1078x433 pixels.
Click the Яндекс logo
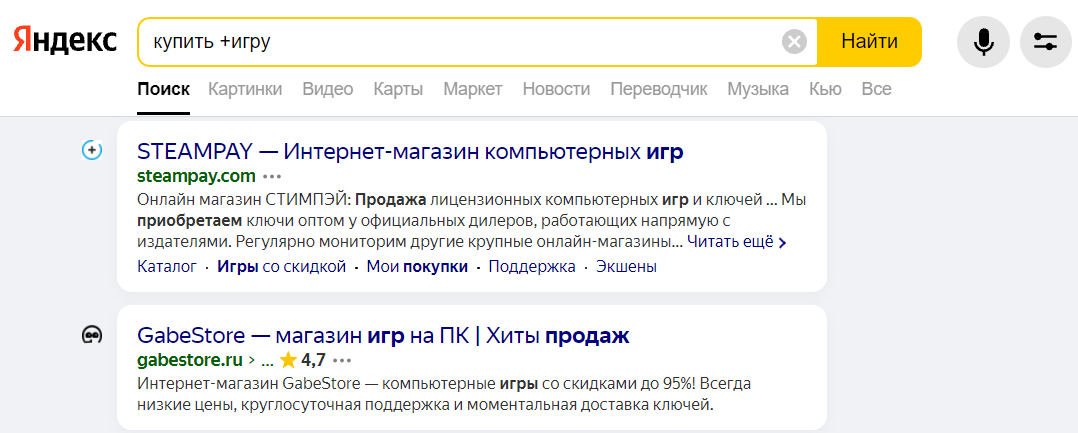(65, 42)
